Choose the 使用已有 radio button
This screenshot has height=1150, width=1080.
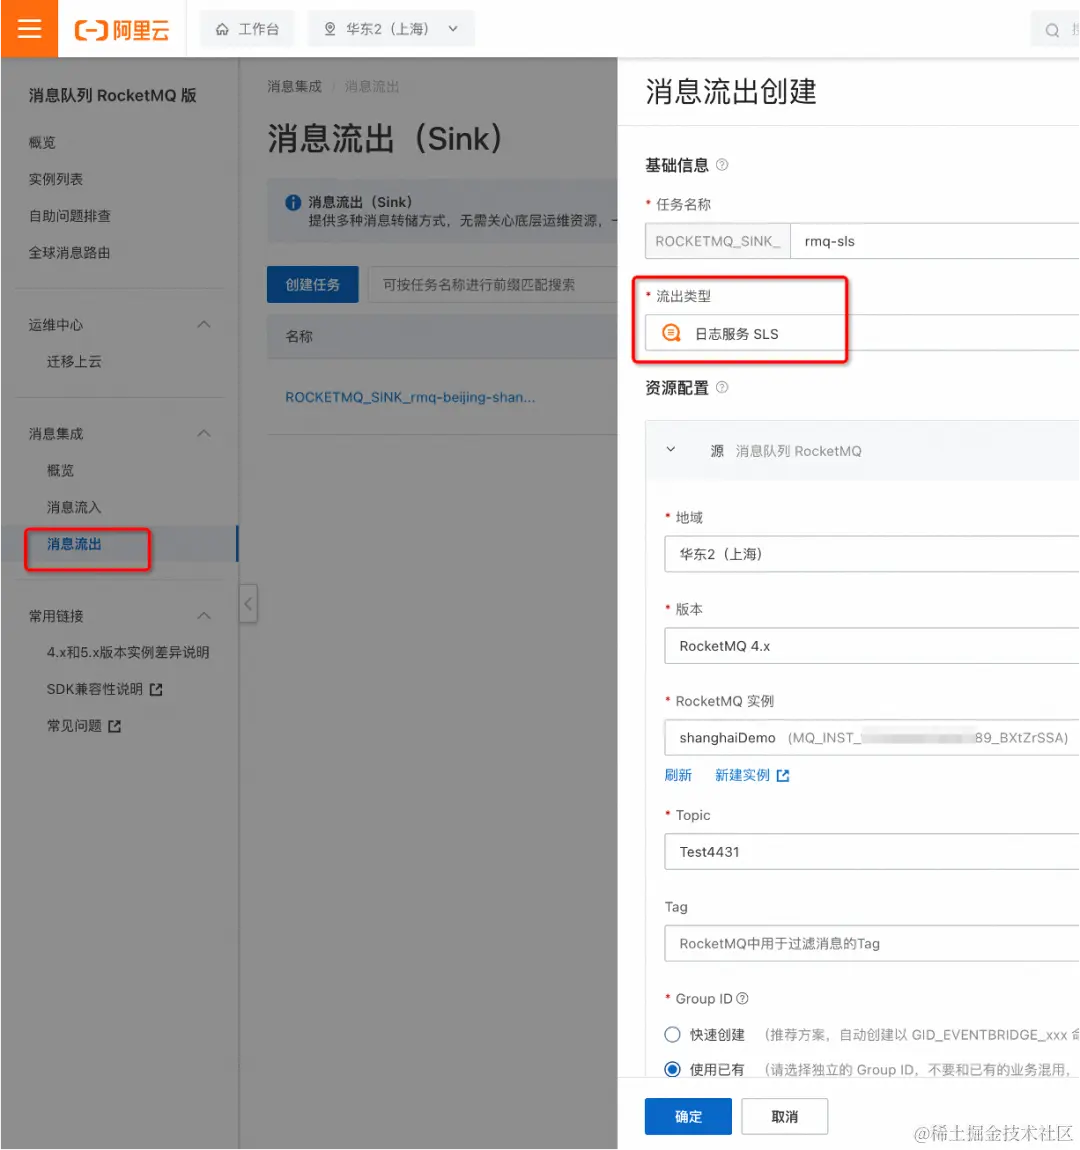point(671,1068)
